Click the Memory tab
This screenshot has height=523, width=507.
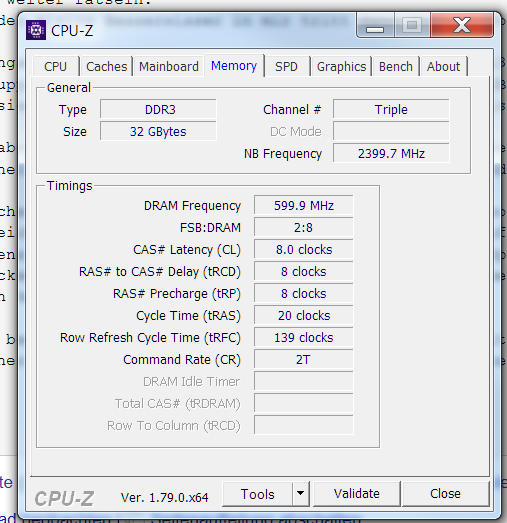coord(234,66)
